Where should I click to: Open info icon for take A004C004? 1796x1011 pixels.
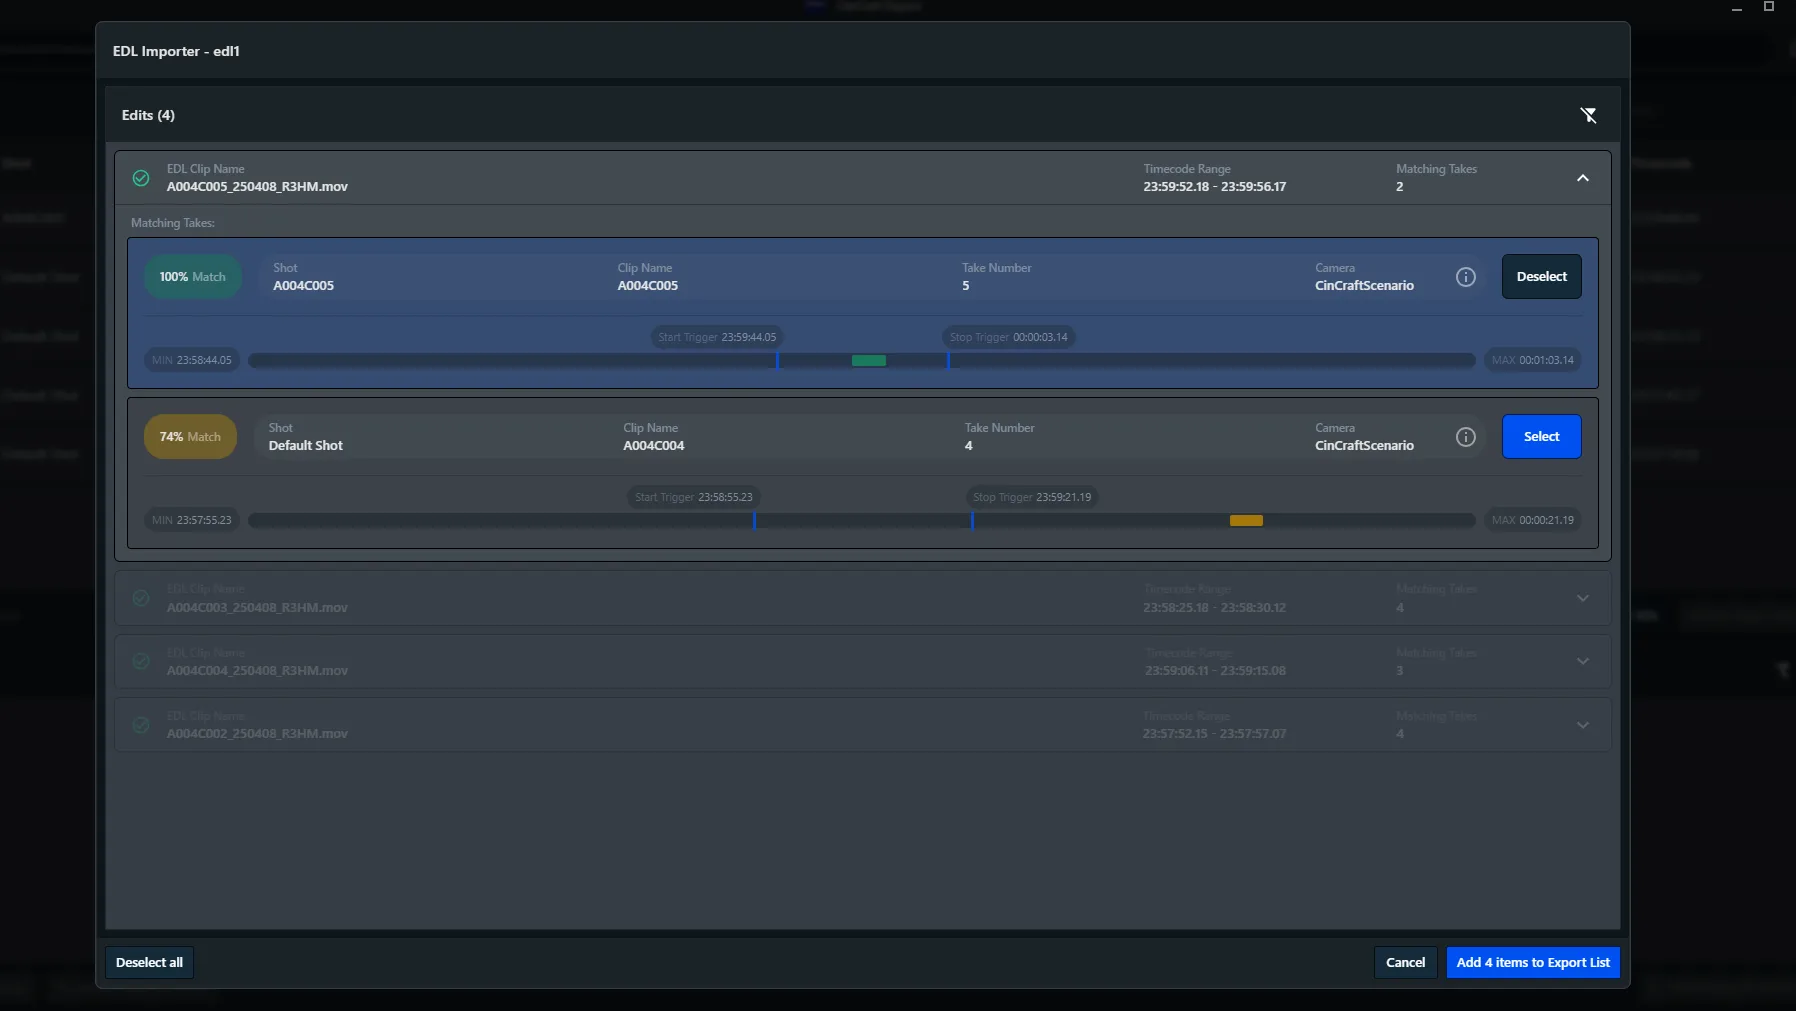(x=1465, y=437)
